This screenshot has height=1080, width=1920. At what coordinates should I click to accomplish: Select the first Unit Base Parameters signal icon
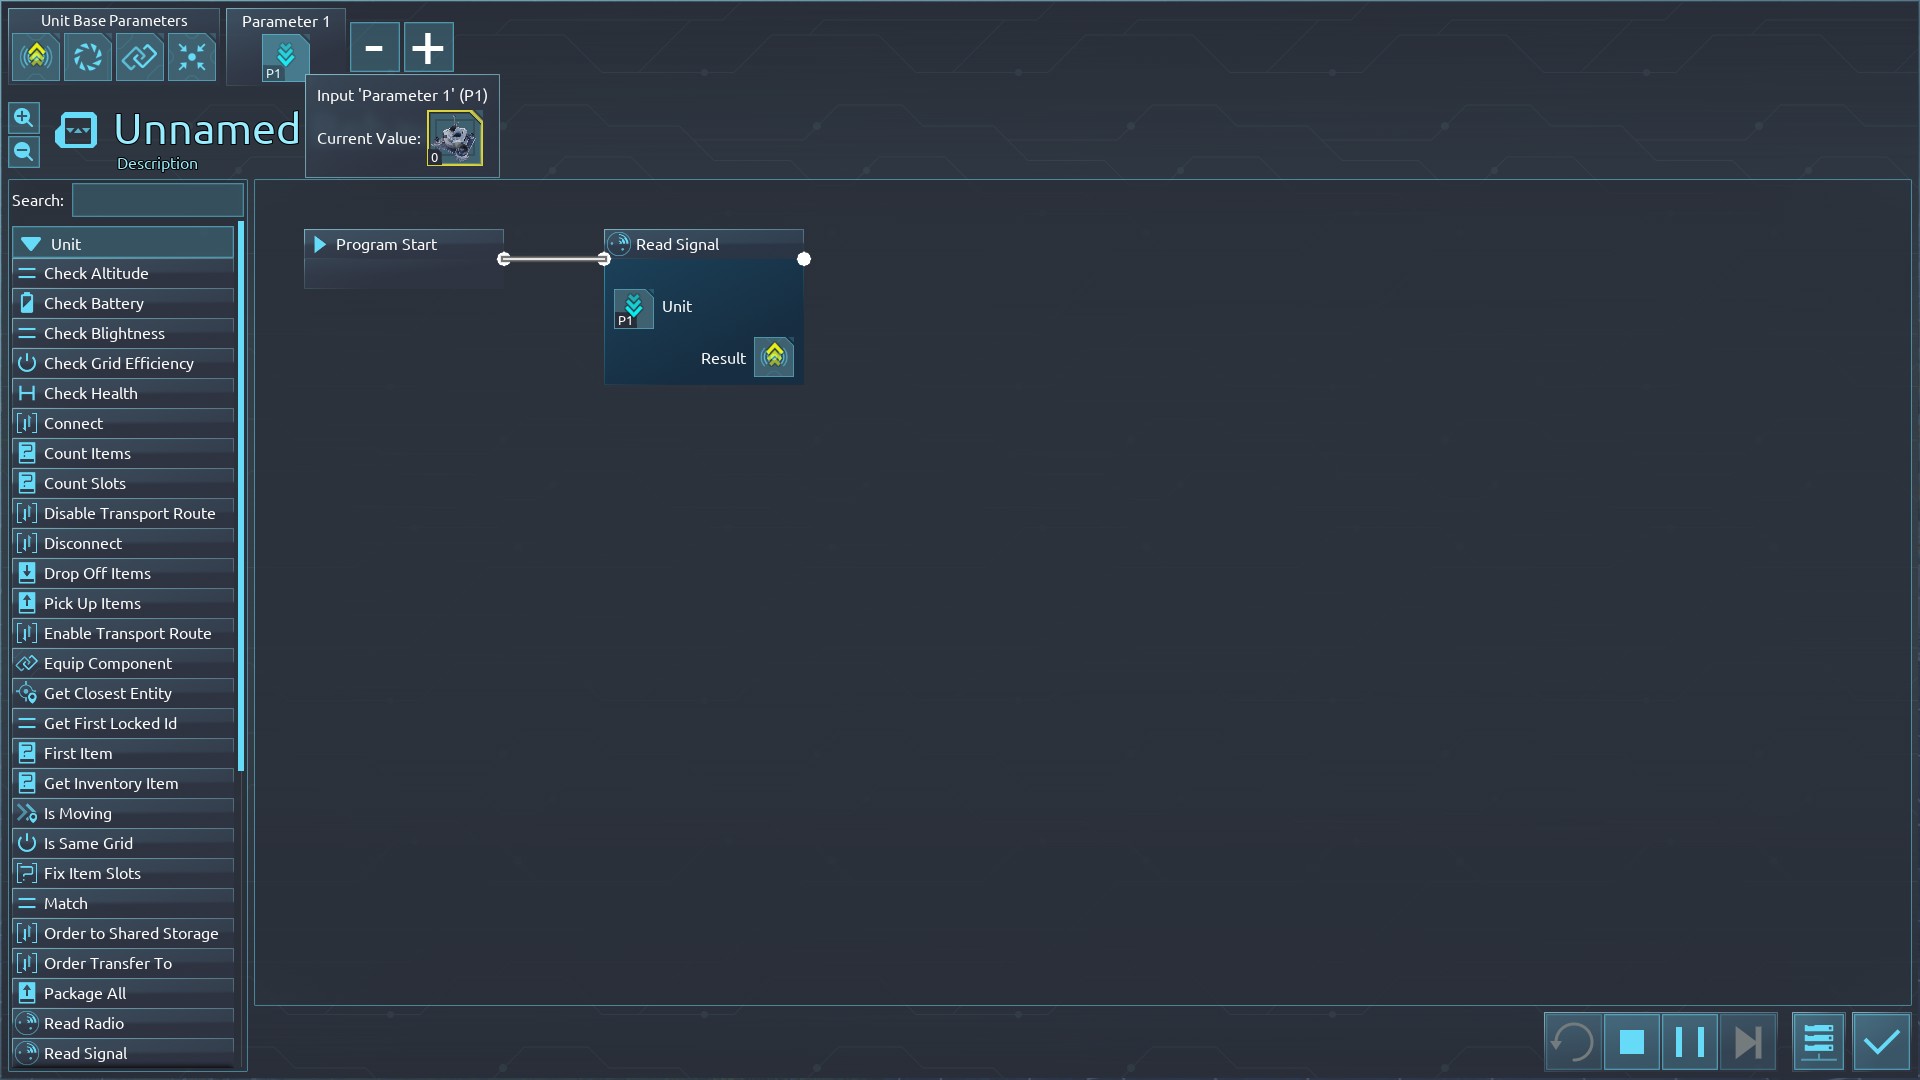36,57
